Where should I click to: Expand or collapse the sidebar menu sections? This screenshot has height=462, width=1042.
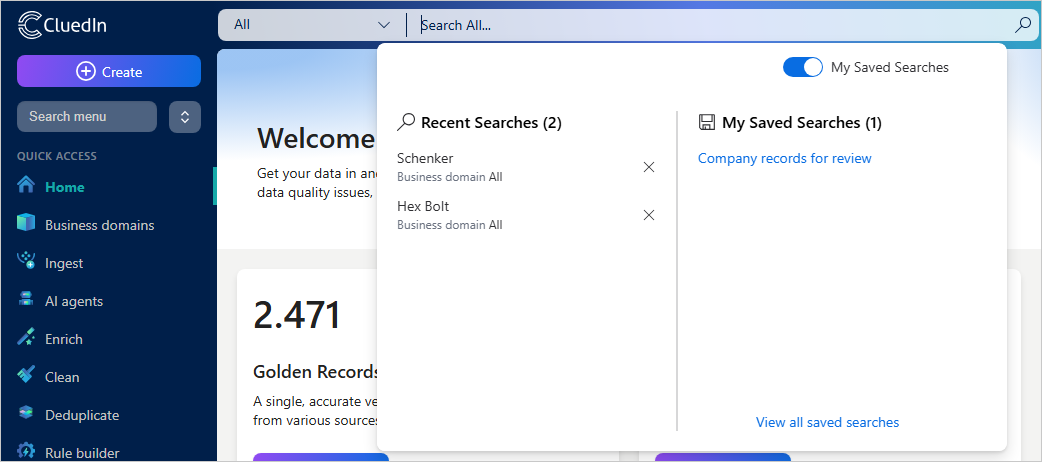pyautogui.click(x=185, y=117)
